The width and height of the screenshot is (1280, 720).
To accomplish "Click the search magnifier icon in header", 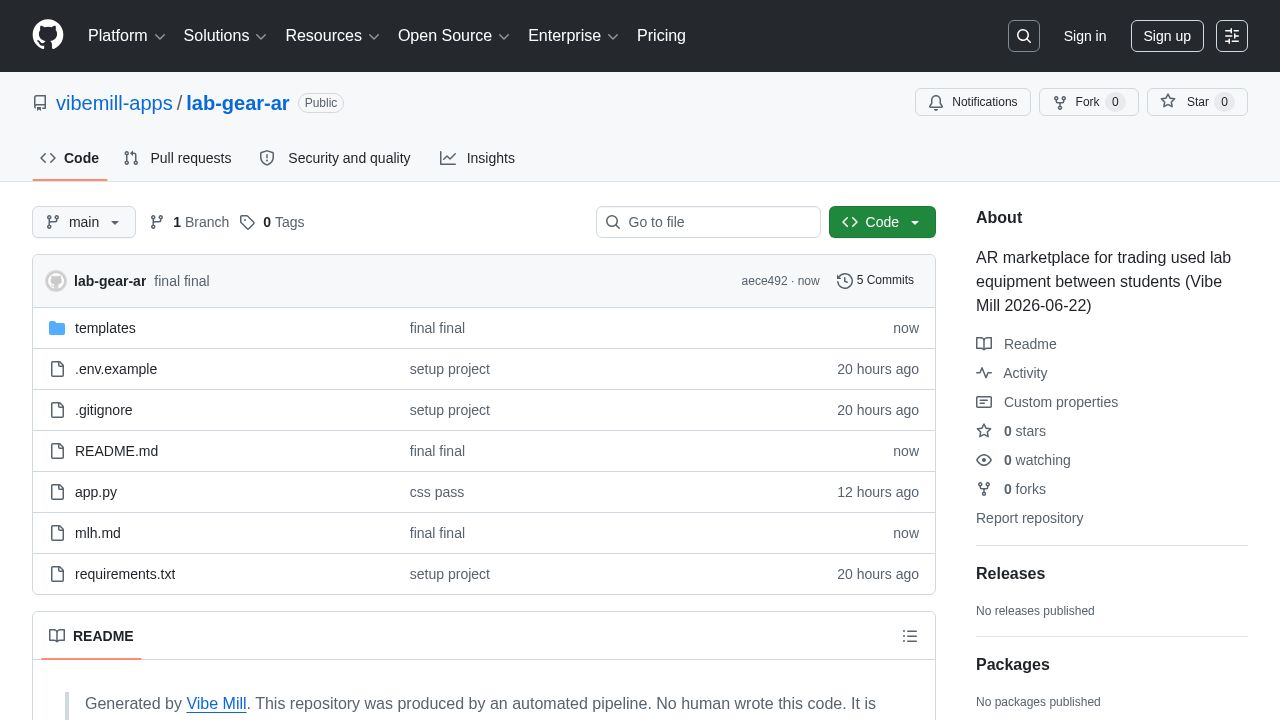I will (x=1024, y=36).
